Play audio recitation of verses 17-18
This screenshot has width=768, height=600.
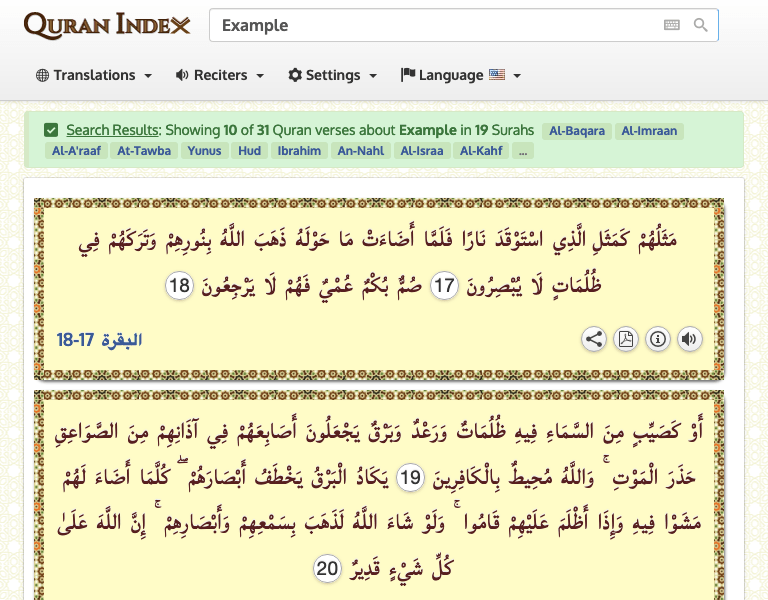pyautogui.click(x=690, y=339)
